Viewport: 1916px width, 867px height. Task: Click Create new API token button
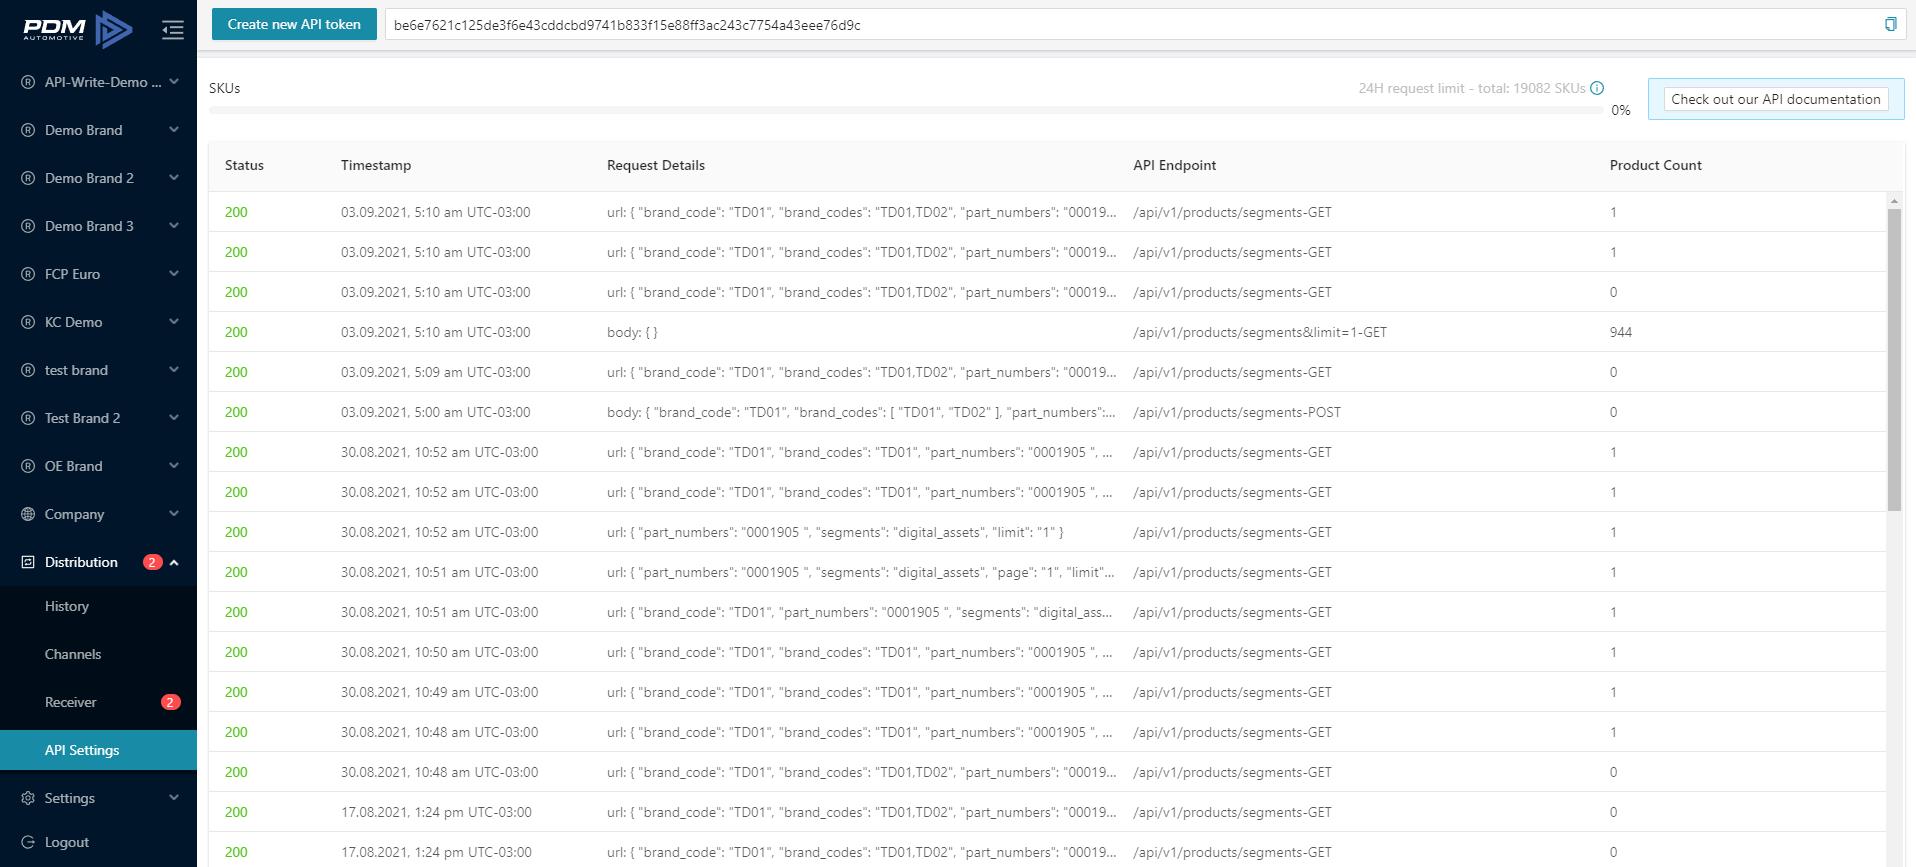coord(294,24)
